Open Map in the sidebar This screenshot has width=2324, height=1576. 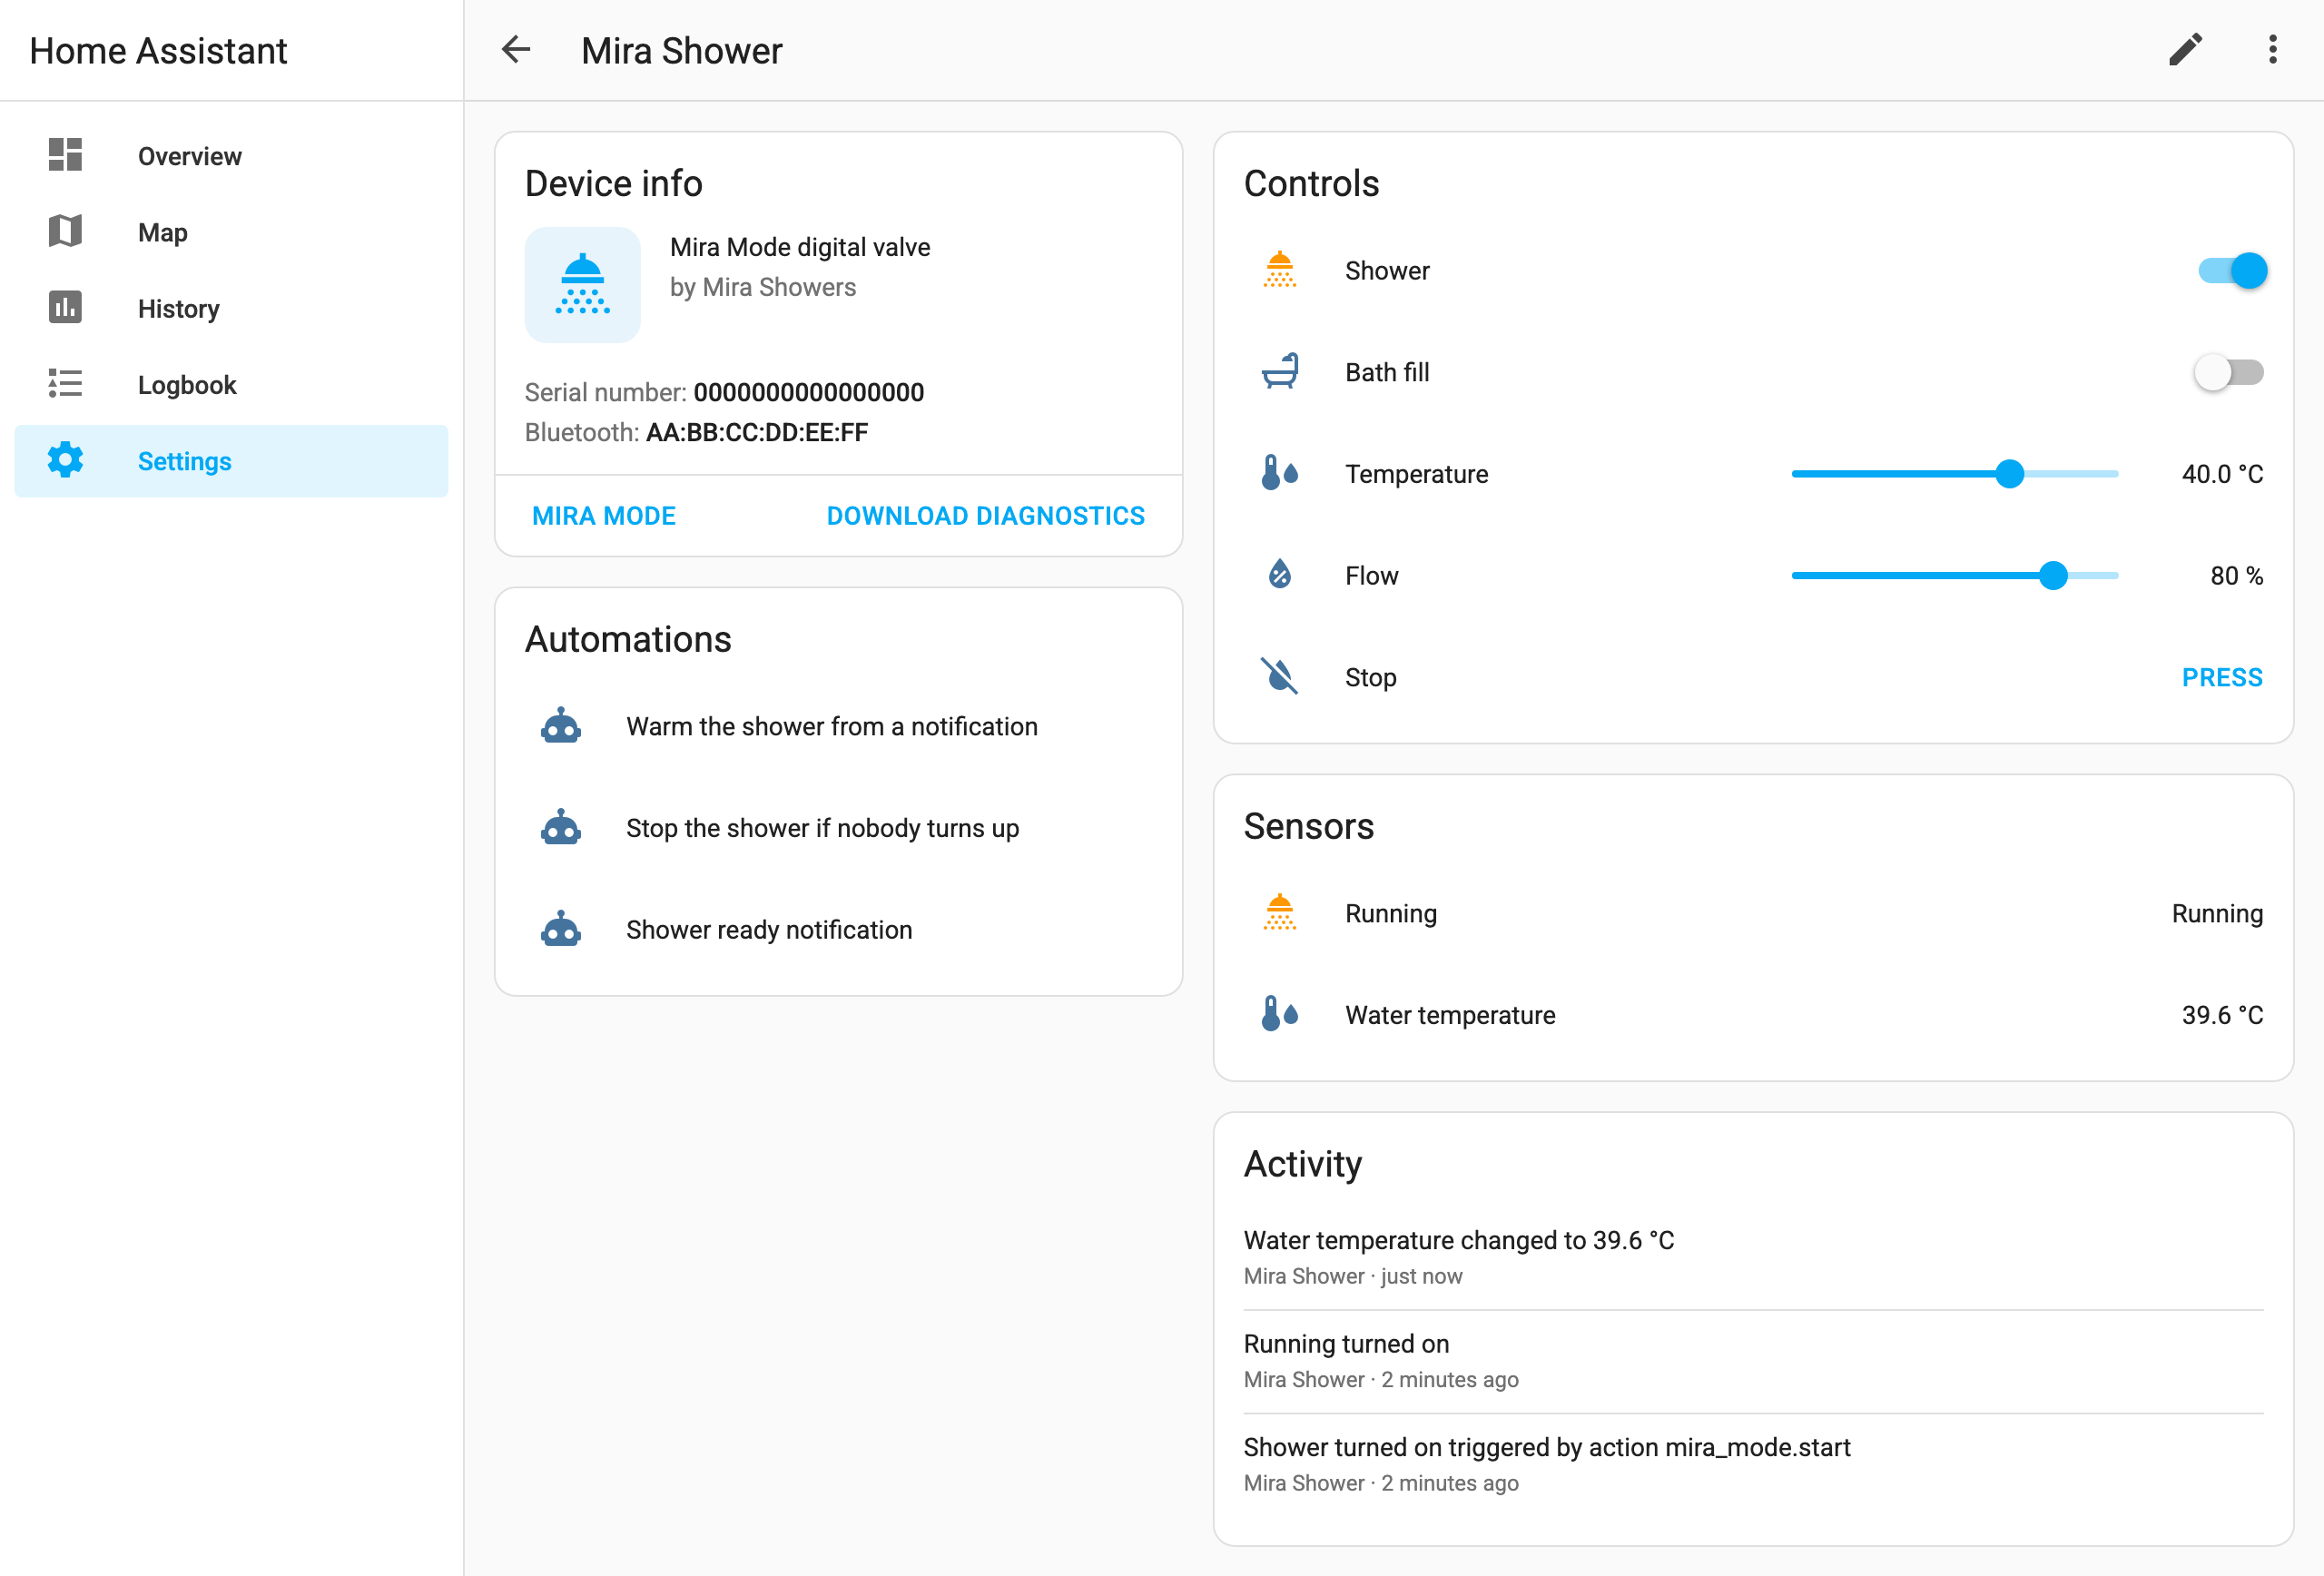231,232
